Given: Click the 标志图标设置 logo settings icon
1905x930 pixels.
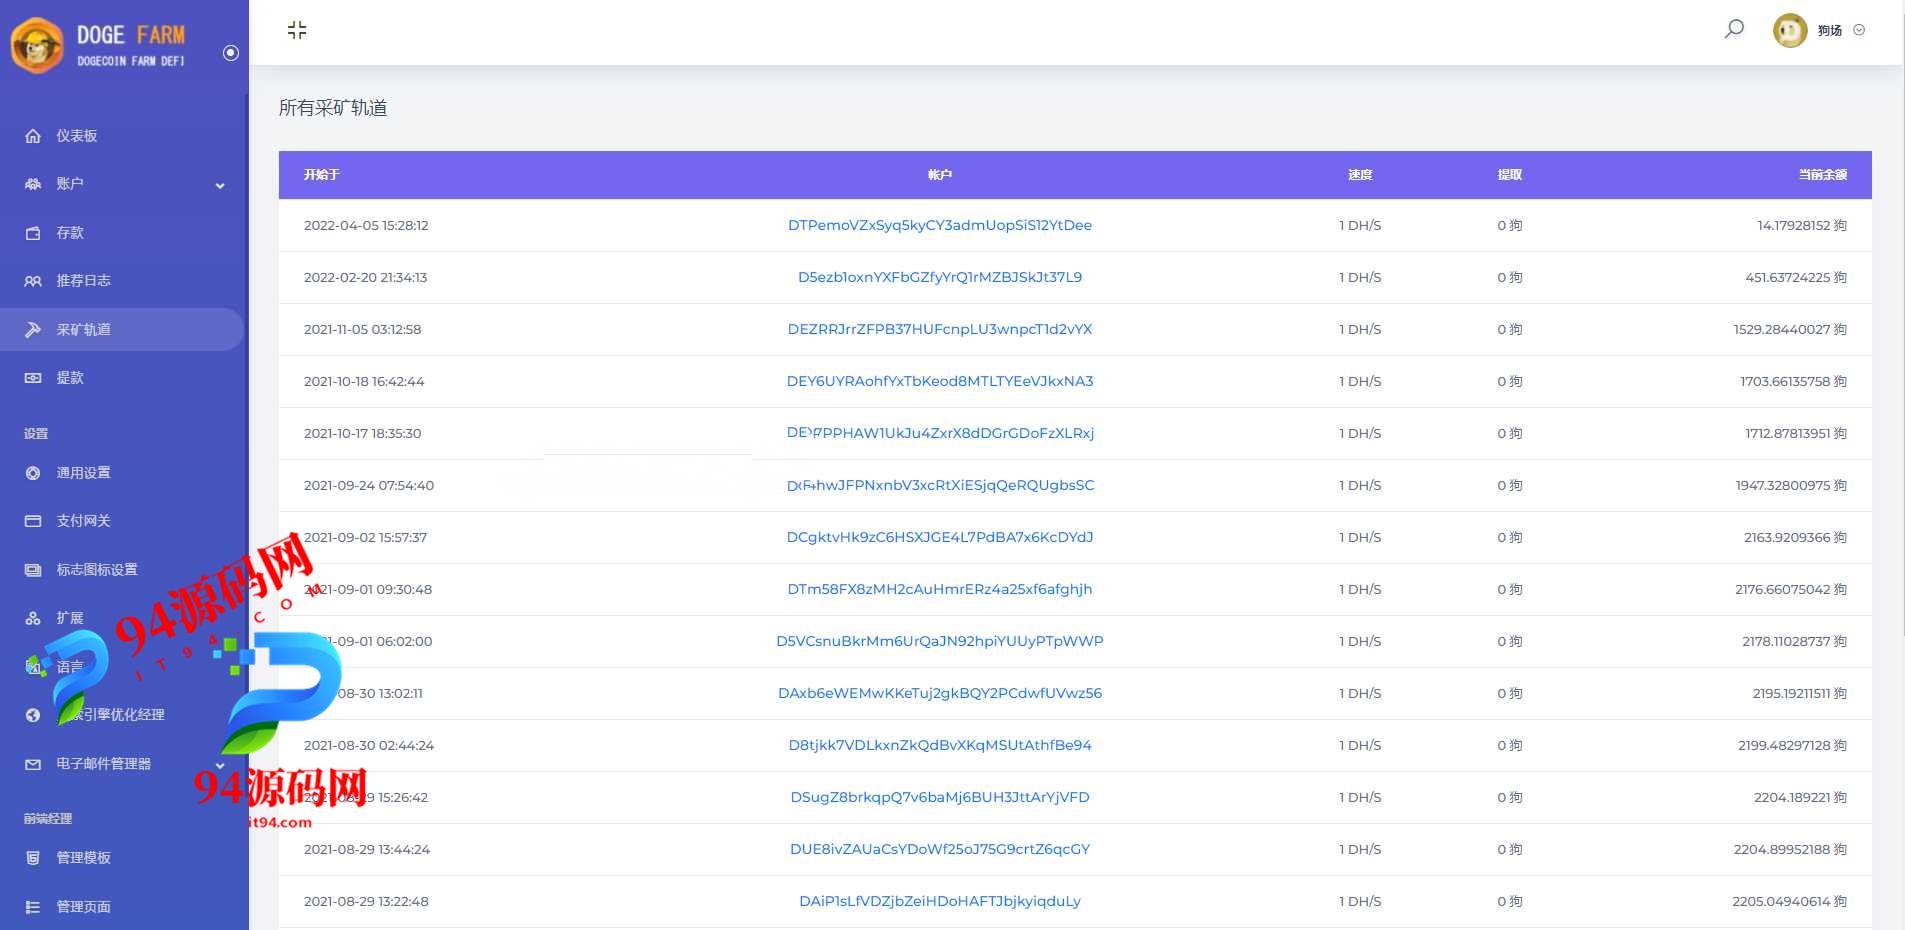Looking at the screenshot, I should 33,570.
